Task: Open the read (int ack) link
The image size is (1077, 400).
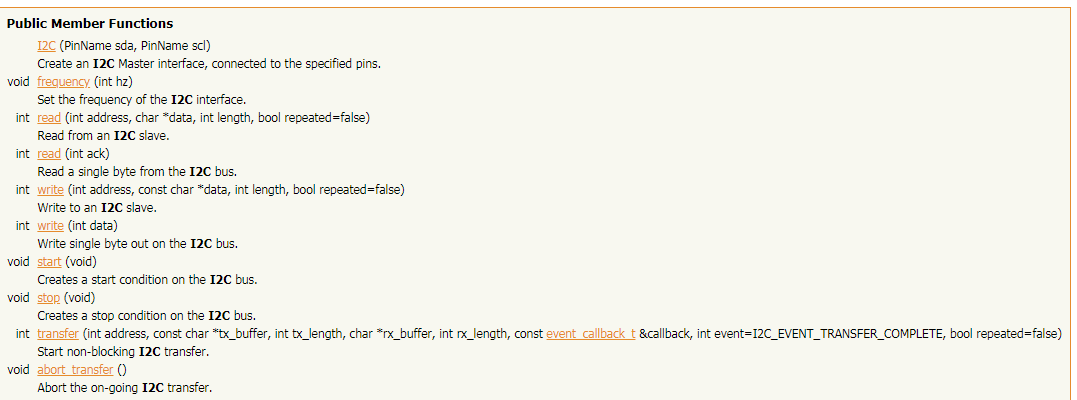Action: 49,153
